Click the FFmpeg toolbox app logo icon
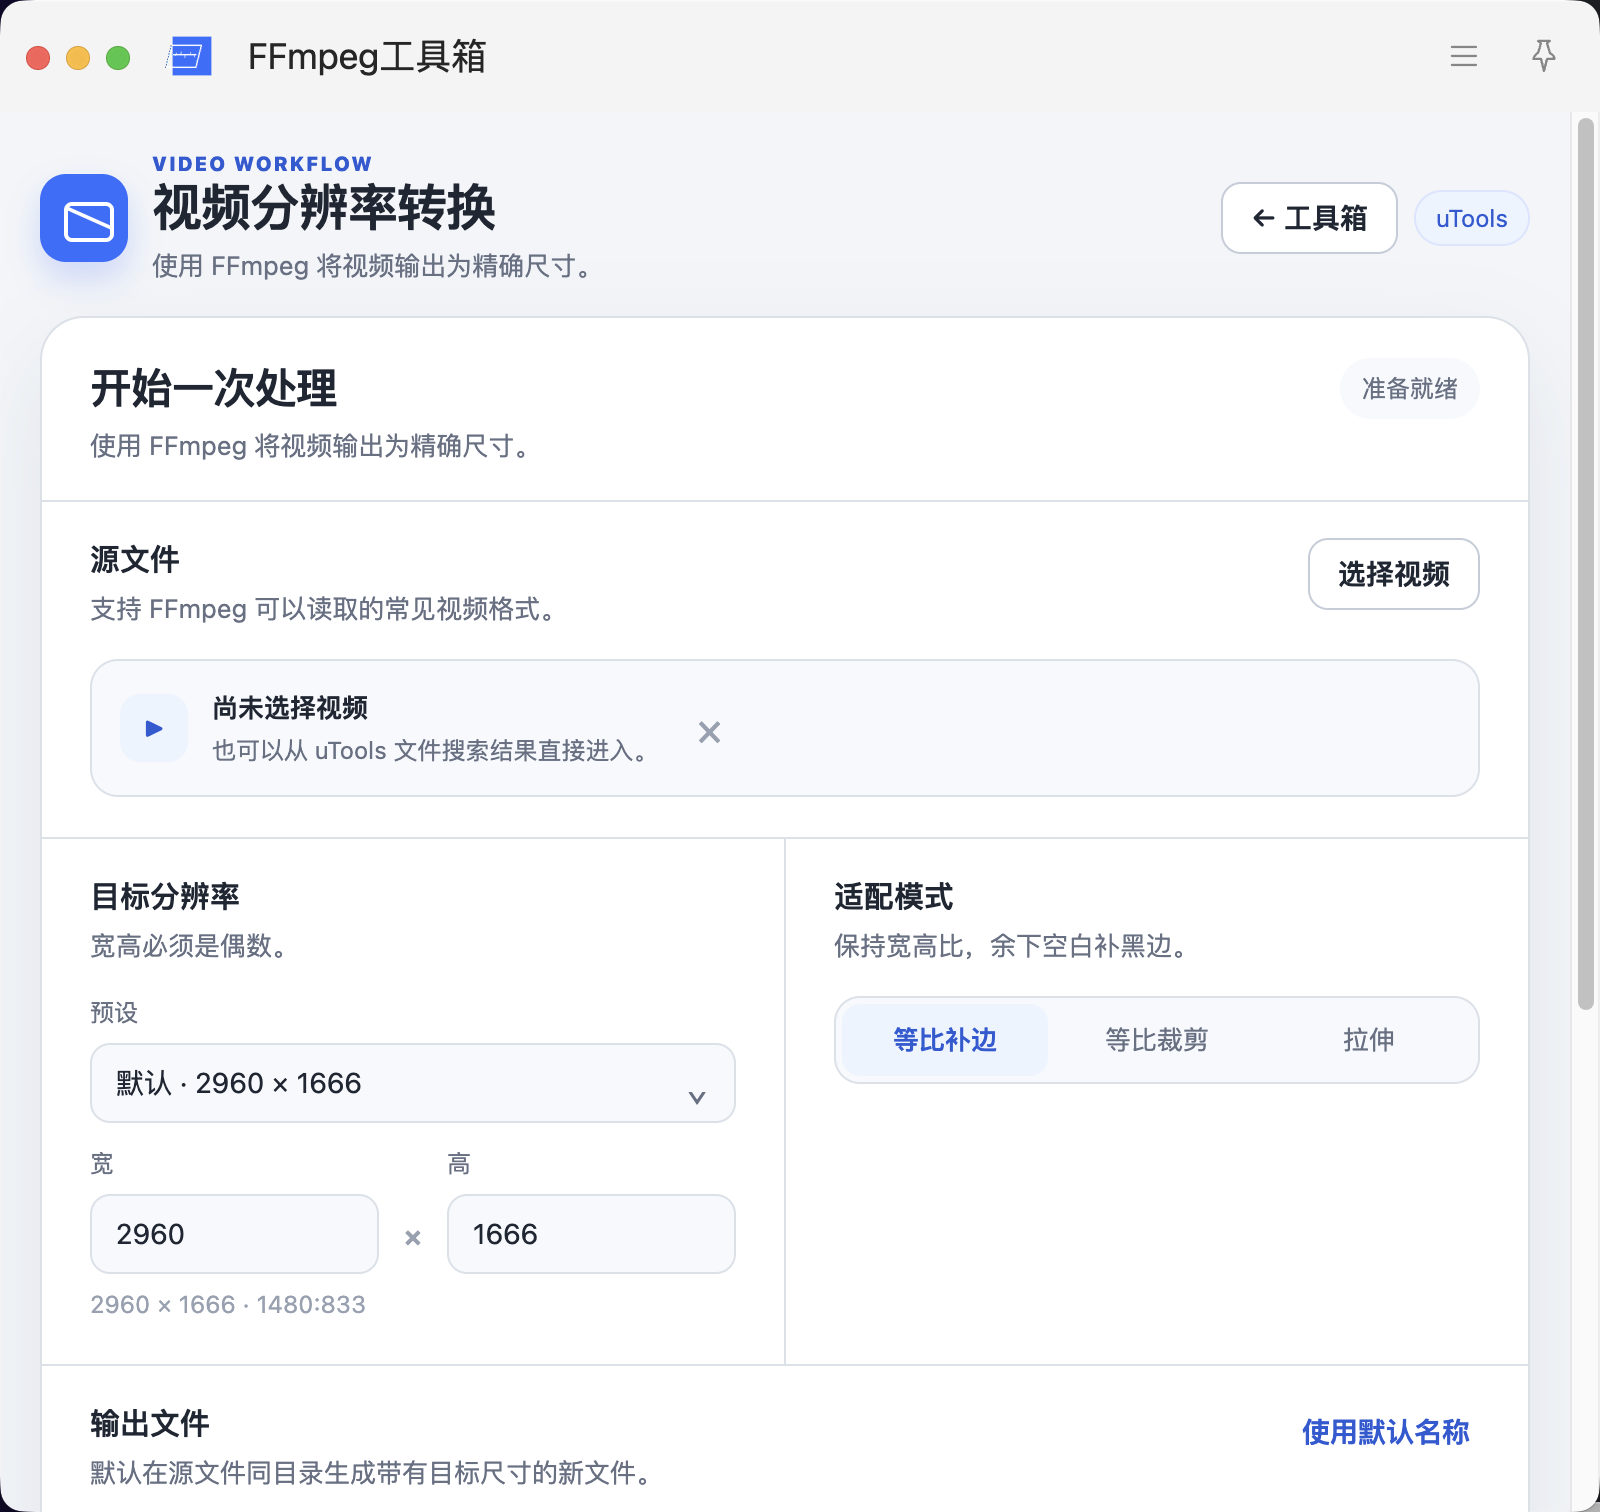This screenshot has height=1512, width=1600. tap(190, 56)
